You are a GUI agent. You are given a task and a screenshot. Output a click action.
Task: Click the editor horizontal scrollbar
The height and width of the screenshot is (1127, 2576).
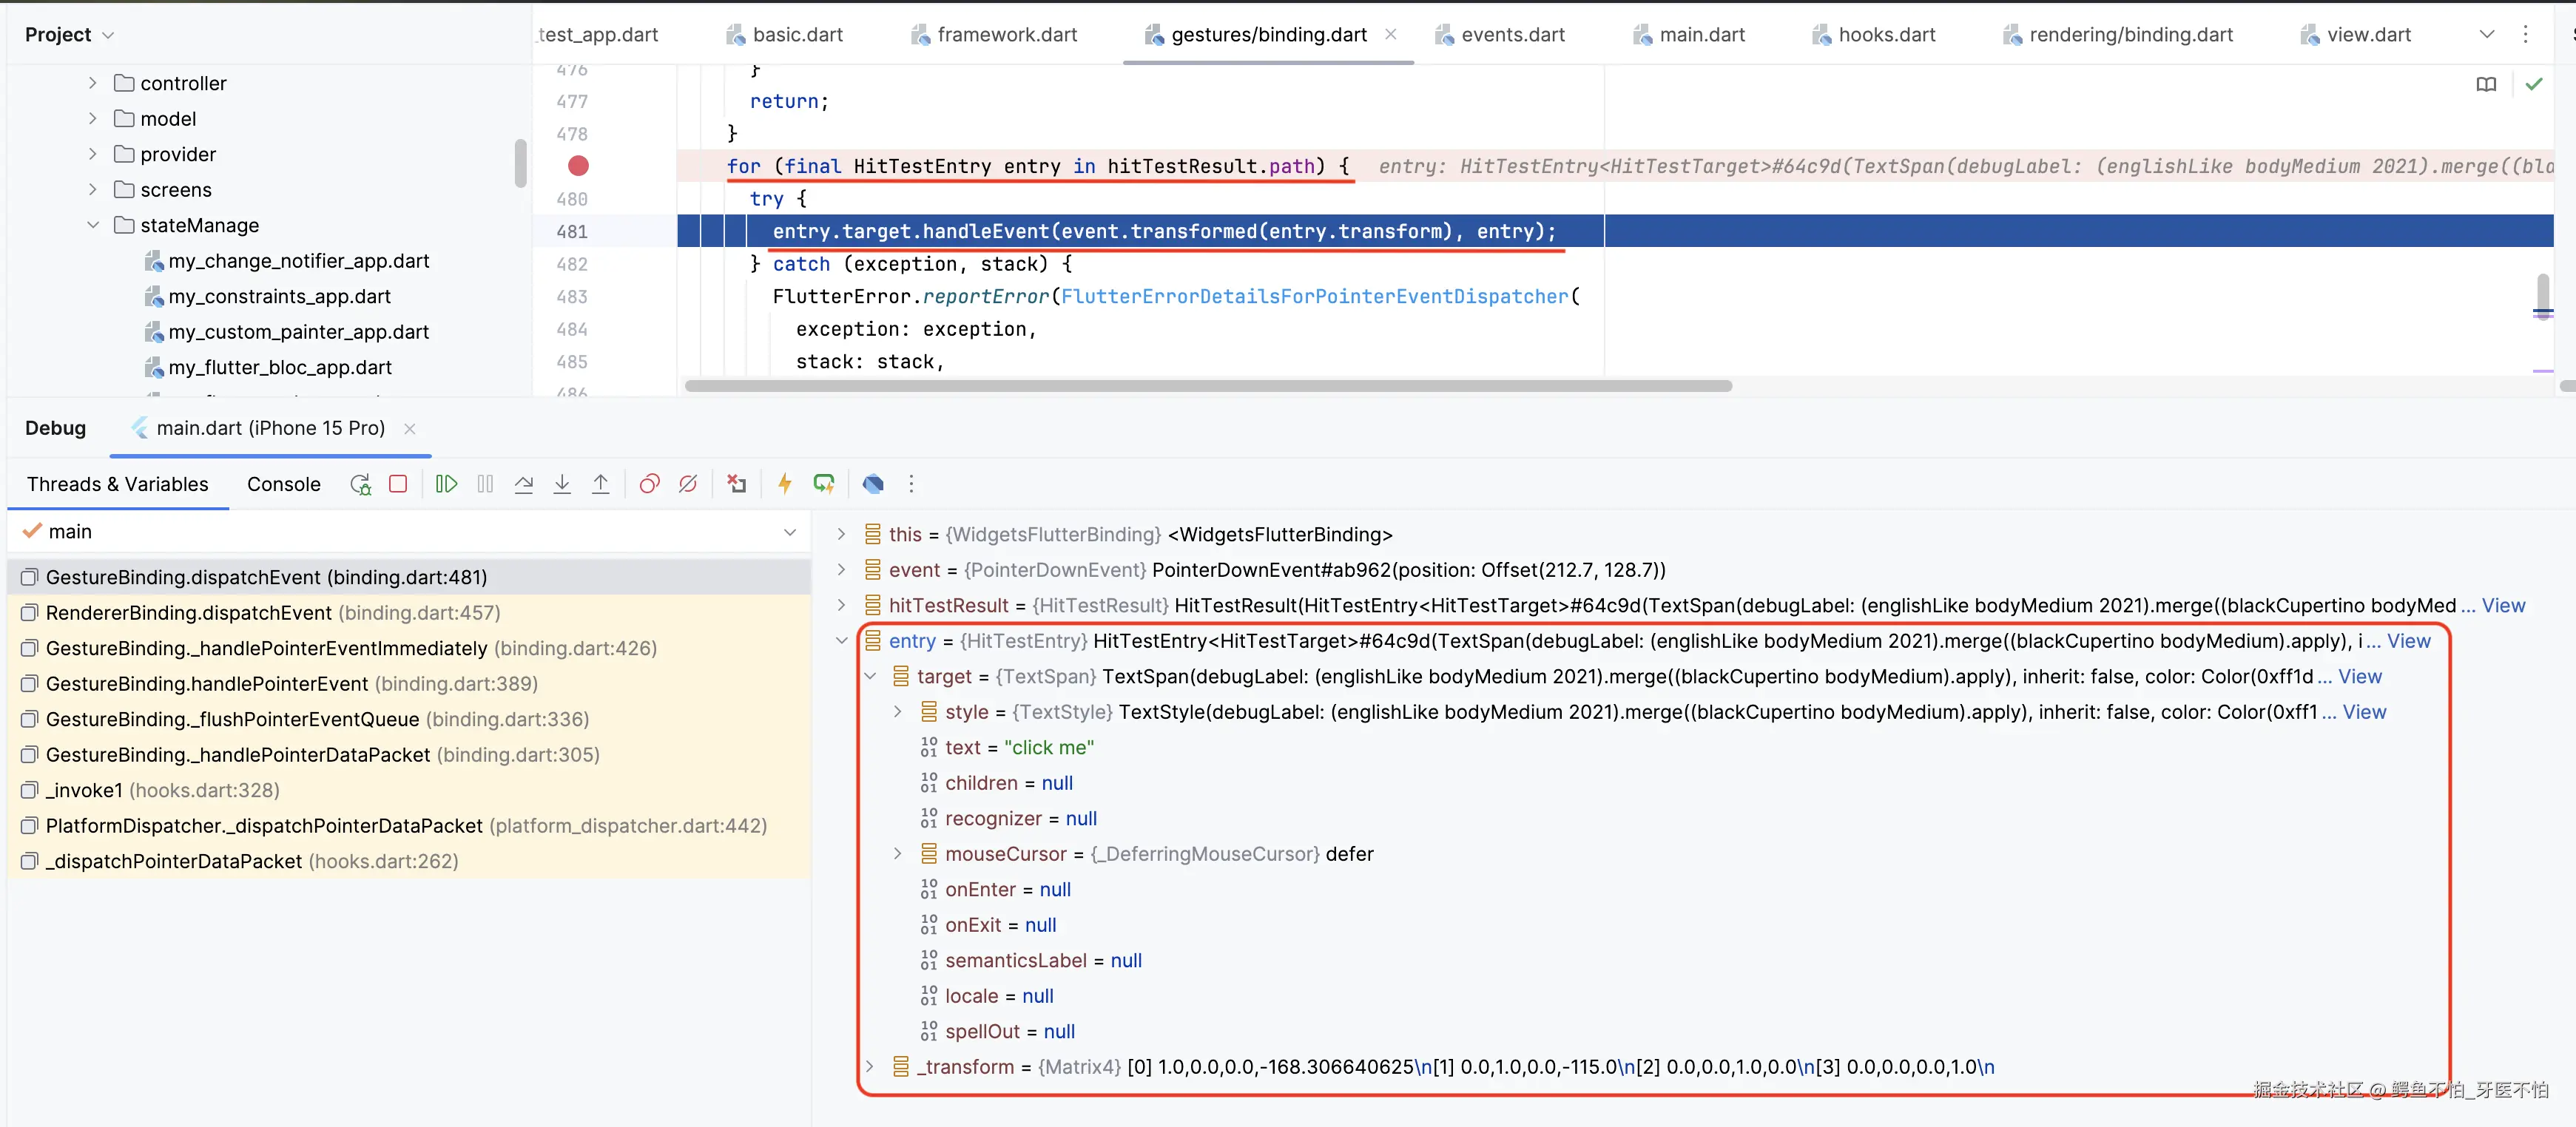tap(1207, 386)
